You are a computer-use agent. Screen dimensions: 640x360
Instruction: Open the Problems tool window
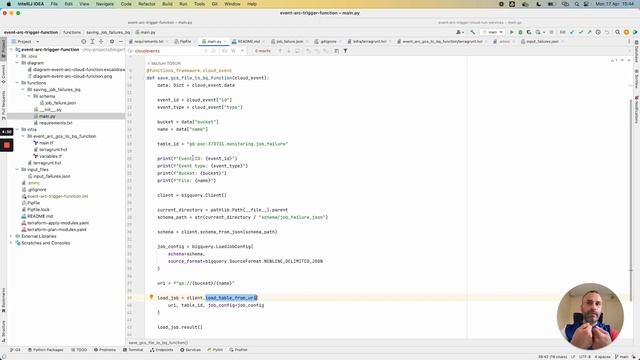click(105, 350)
